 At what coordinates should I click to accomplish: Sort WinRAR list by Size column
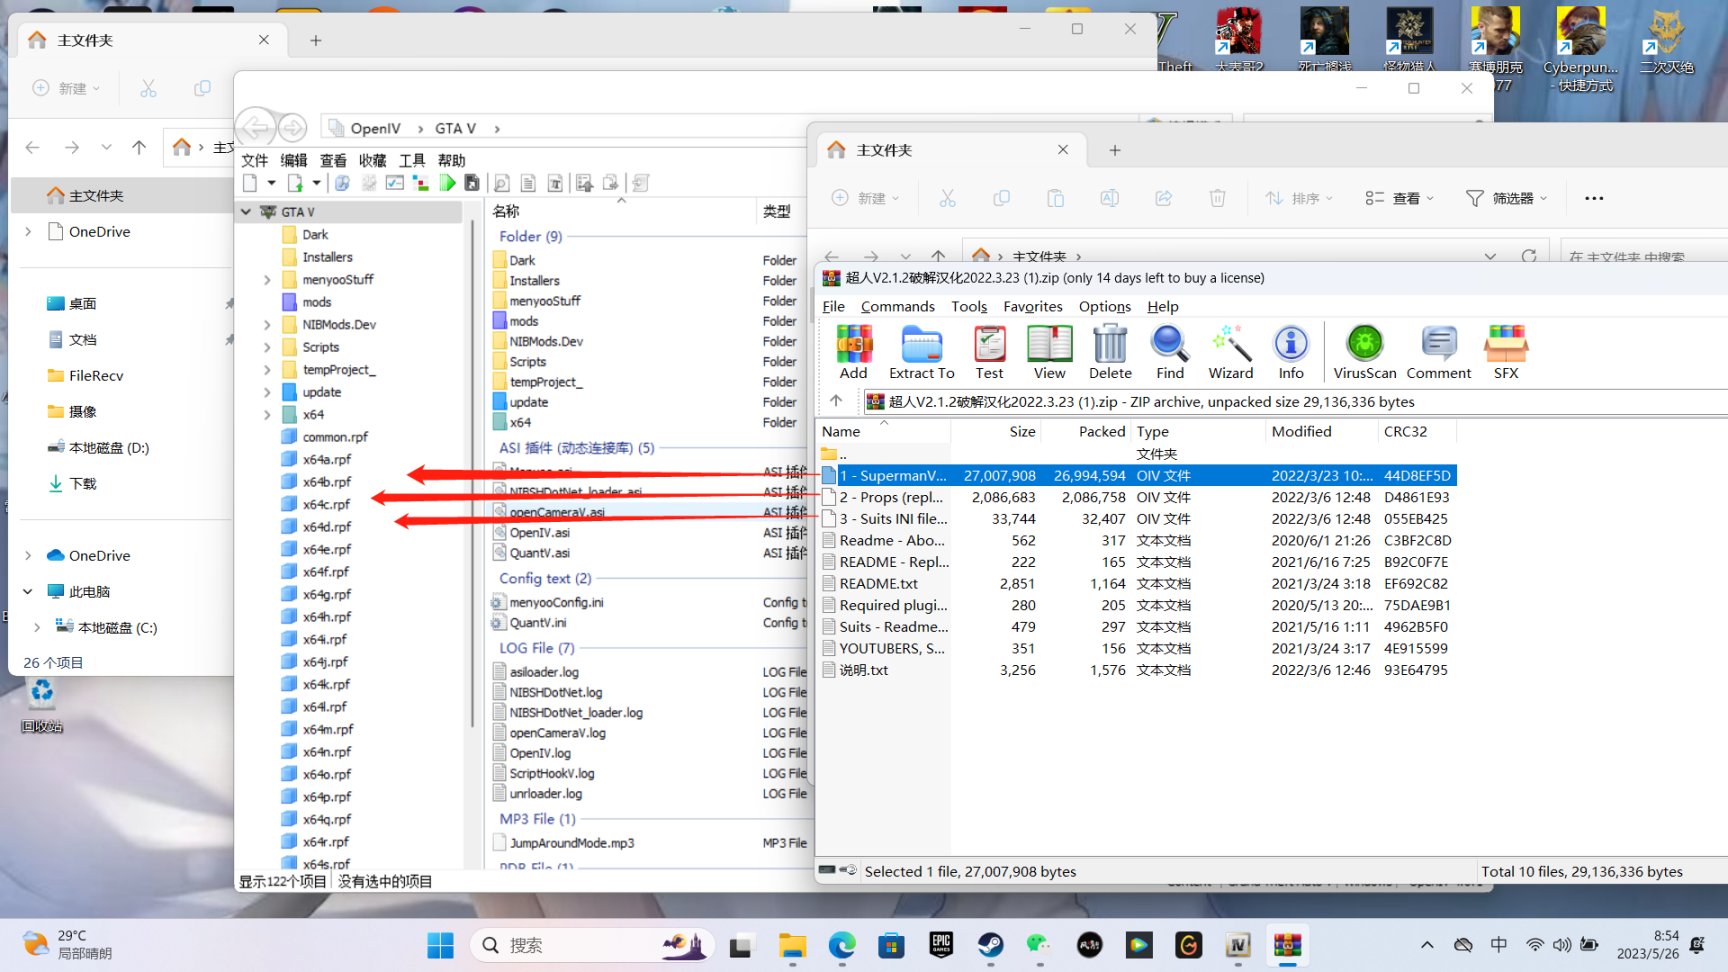(x=996, y=431)
